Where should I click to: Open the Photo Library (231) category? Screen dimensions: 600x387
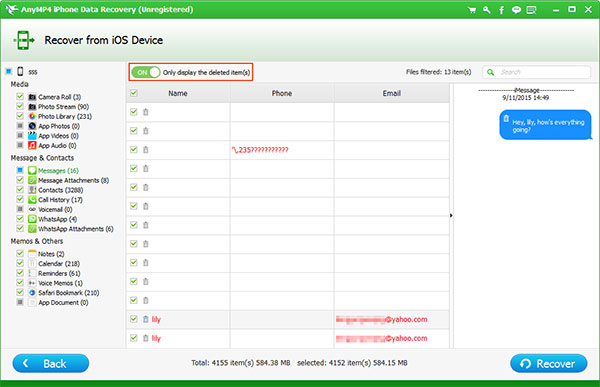[x=65, y=116]
